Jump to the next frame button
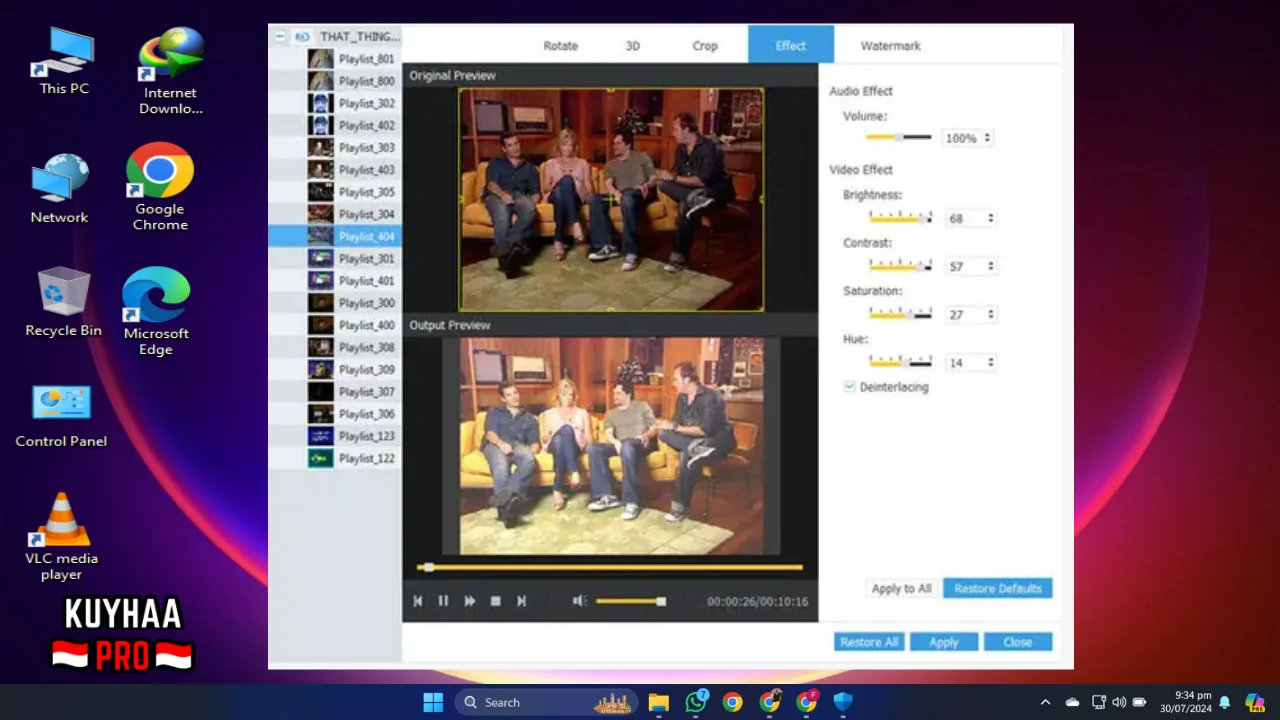This screenshot has height=720, width=1280. (521, 601)
